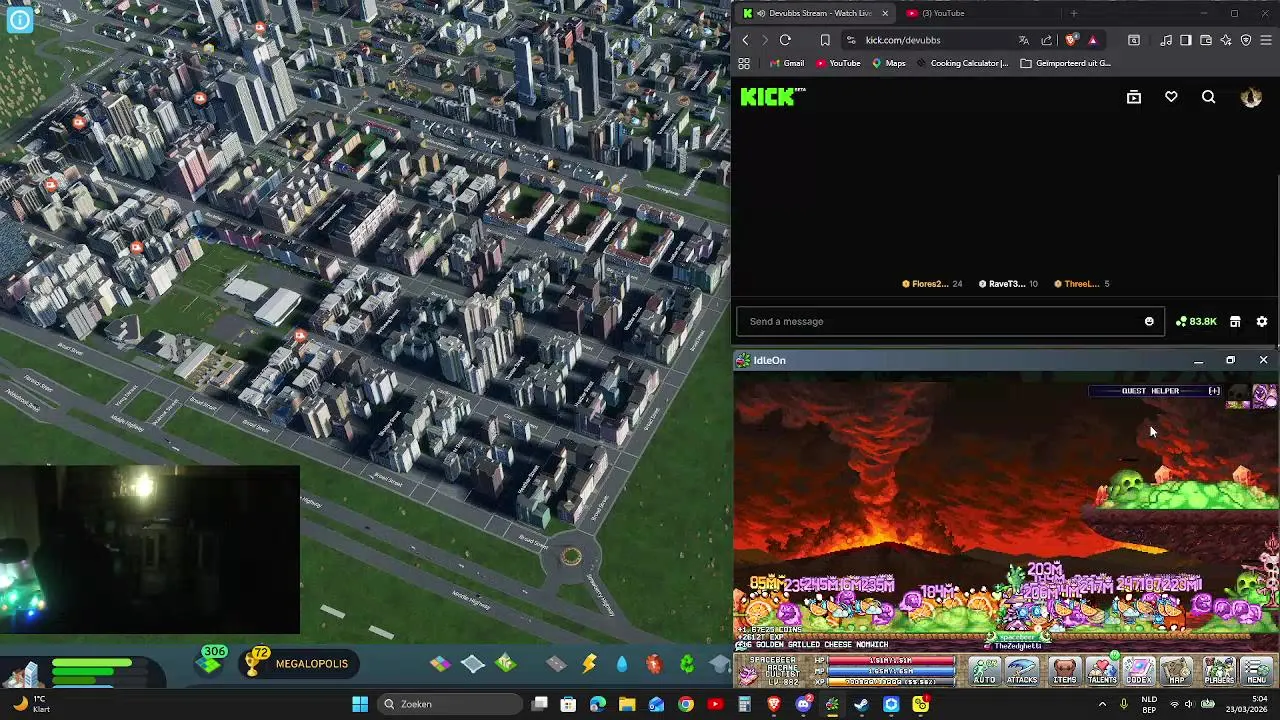Open the Brave VPN shield icon
Image resolution: width=1280 pixels, height=720 pixels.
1246,40
